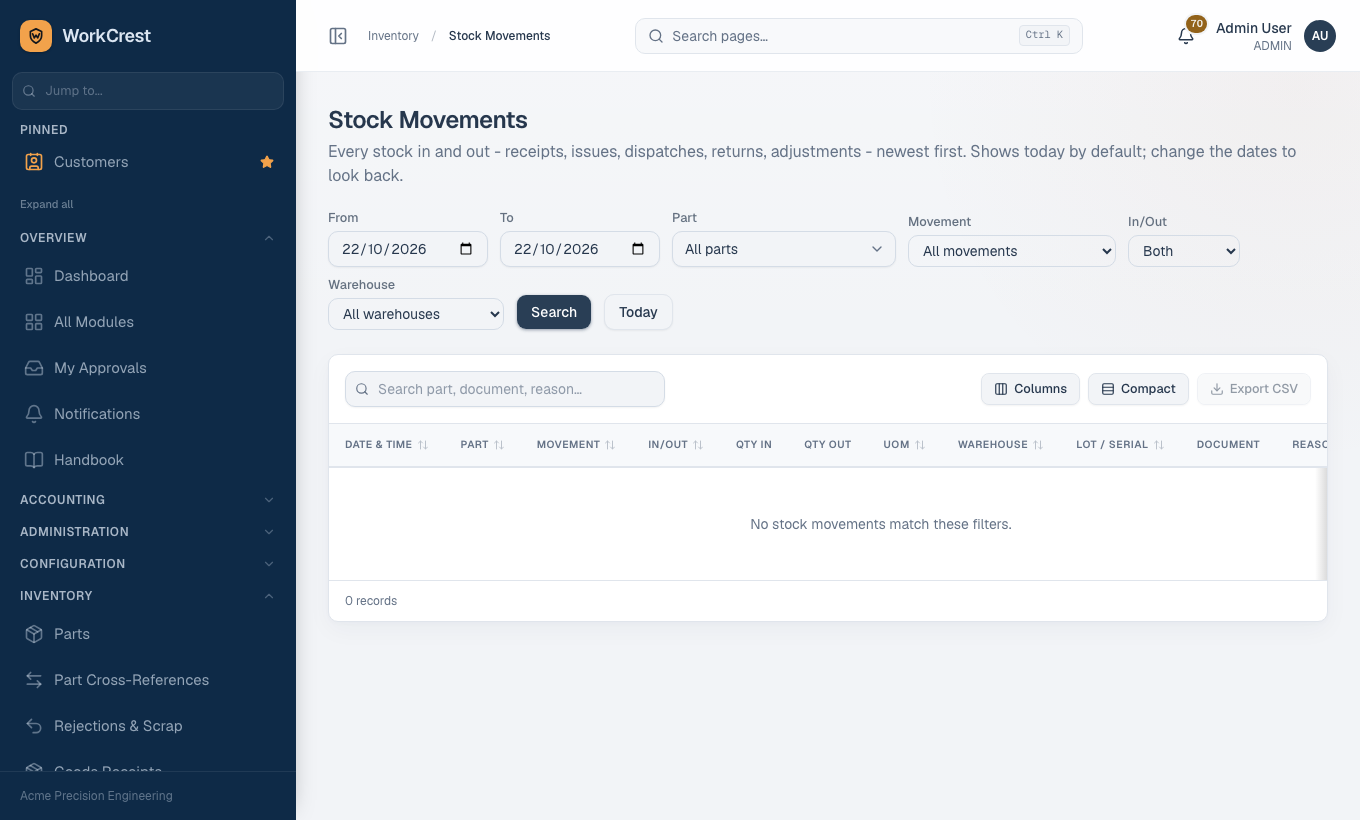The image size is (1360, 820).
Task: Click the Jump to sidebar search box
Action: click(148, 91)
